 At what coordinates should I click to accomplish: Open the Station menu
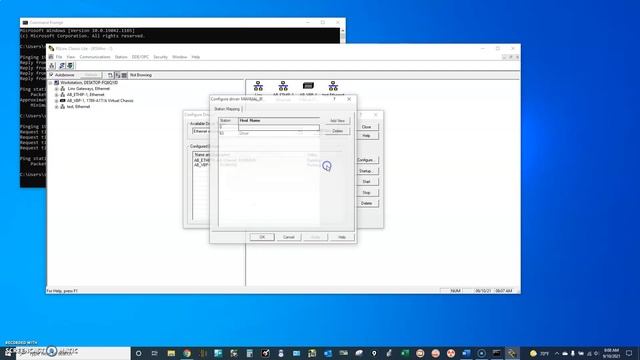(x=121, y=57)
